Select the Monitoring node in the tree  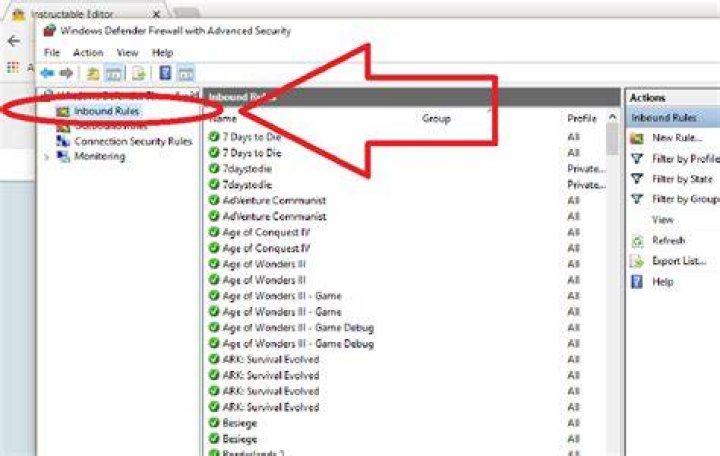(x=100, y=157)
